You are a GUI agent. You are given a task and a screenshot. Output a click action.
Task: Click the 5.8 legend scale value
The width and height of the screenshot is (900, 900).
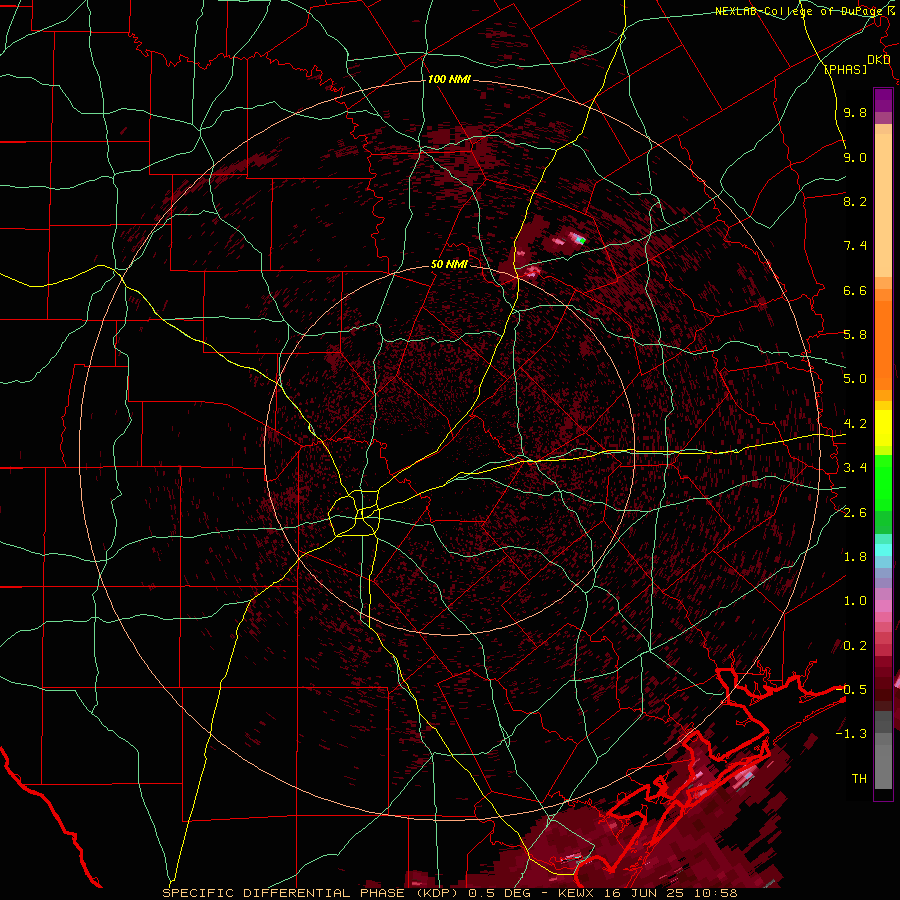855,335
